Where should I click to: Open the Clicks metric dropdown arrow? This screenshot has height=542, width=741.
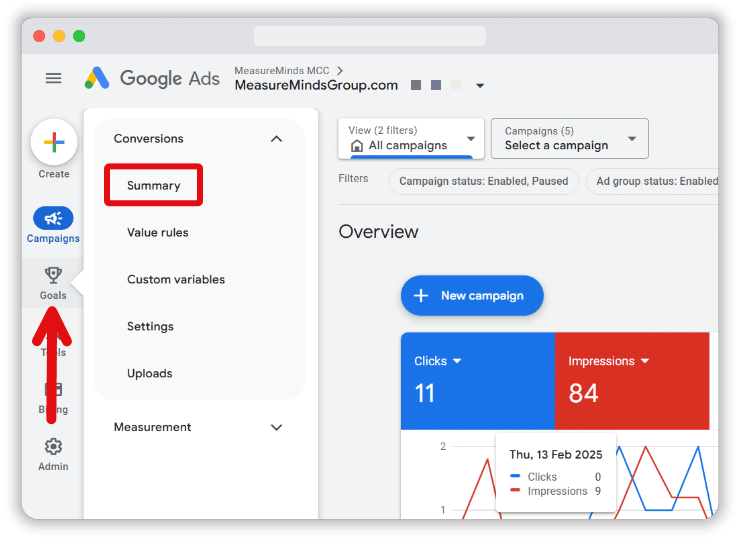pos(457,361)
